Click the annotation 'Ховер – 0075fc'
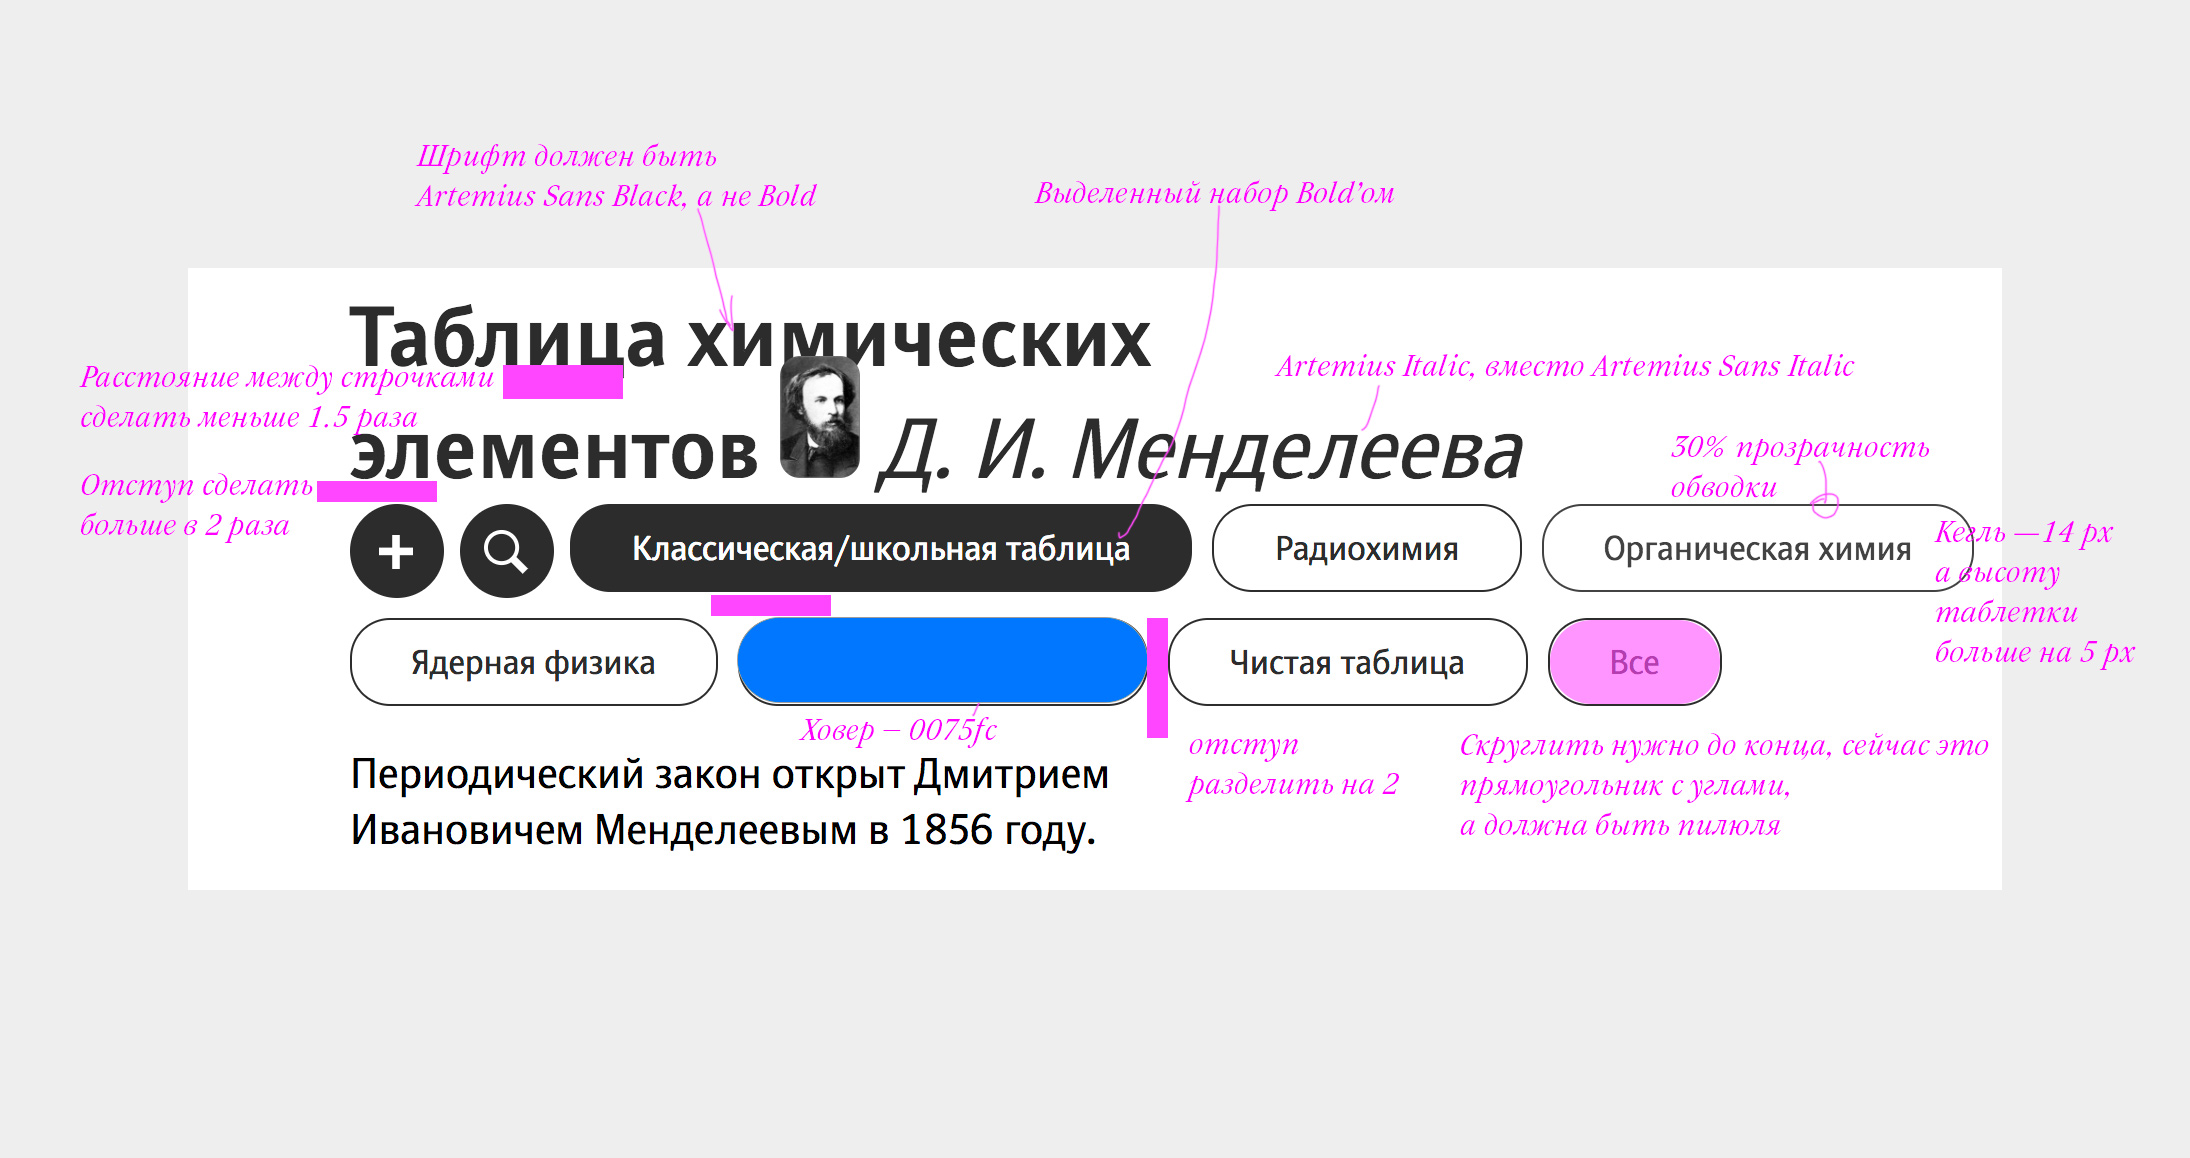This screenshot has width=2190, height=1158. pyautogui.click(x=898, y=730)
